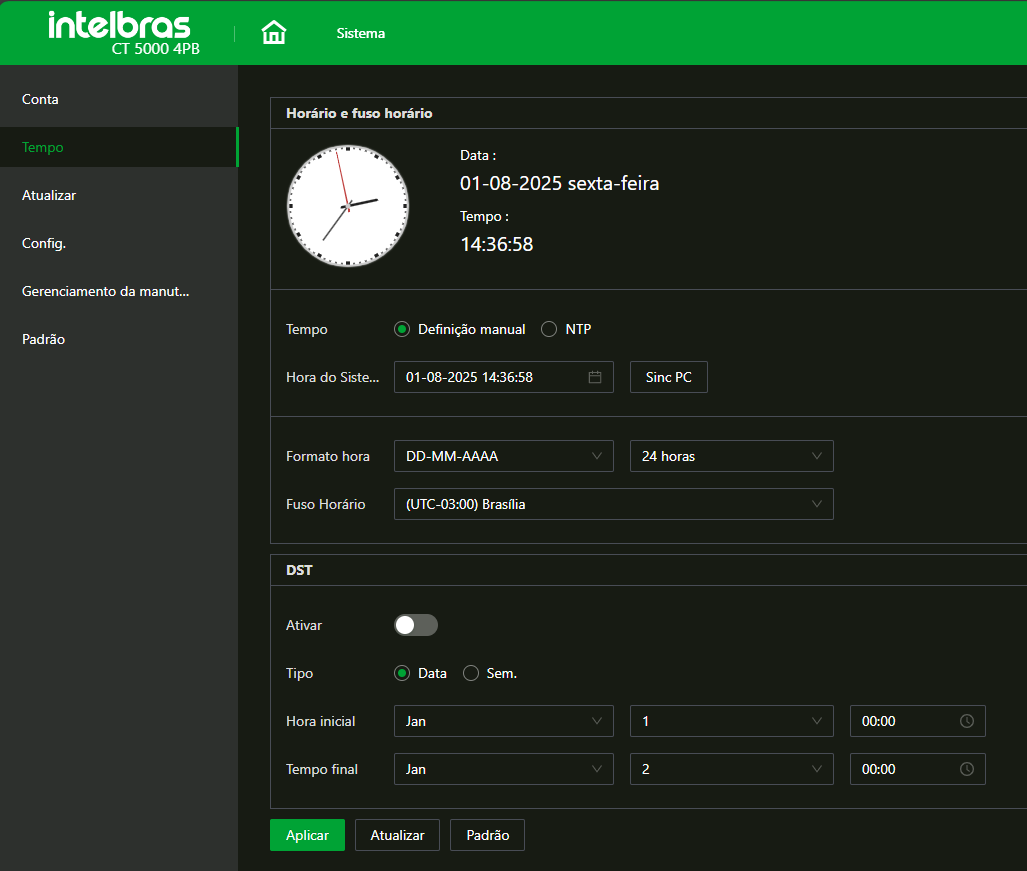Enable the DST Ativar switch

tap(416, 625)
